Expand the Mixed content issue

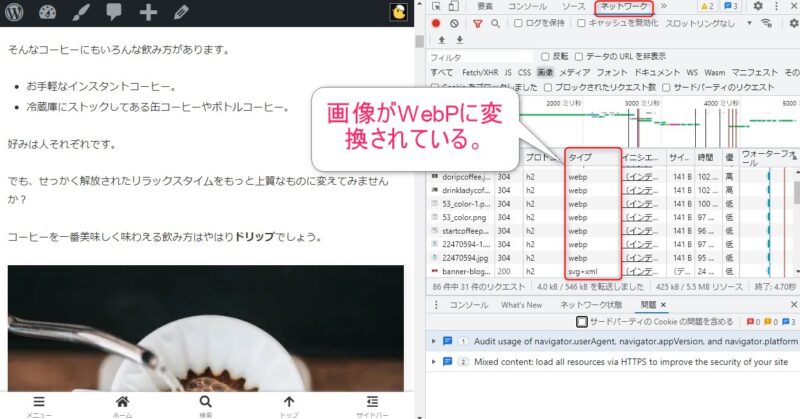[x=434, y=362]
